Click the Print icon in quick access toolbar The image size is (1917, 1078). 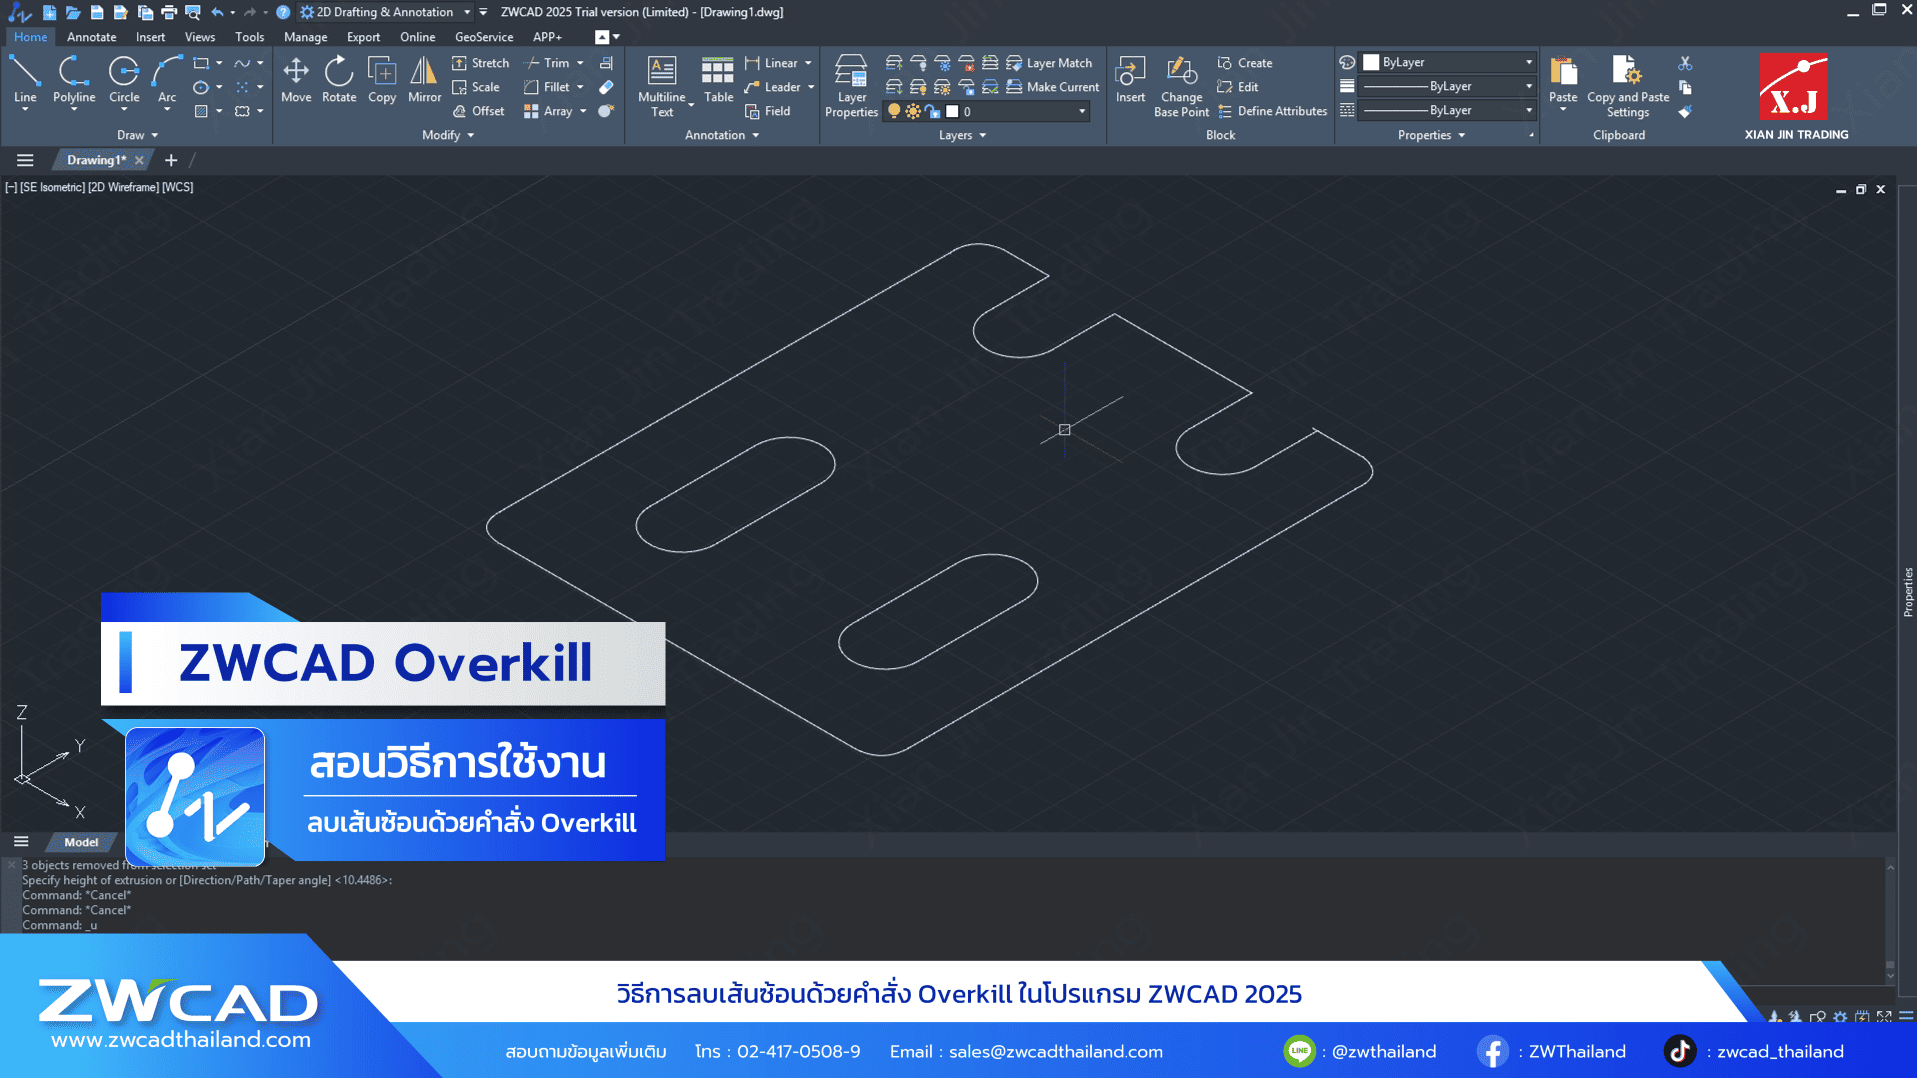tap(168, 12)
